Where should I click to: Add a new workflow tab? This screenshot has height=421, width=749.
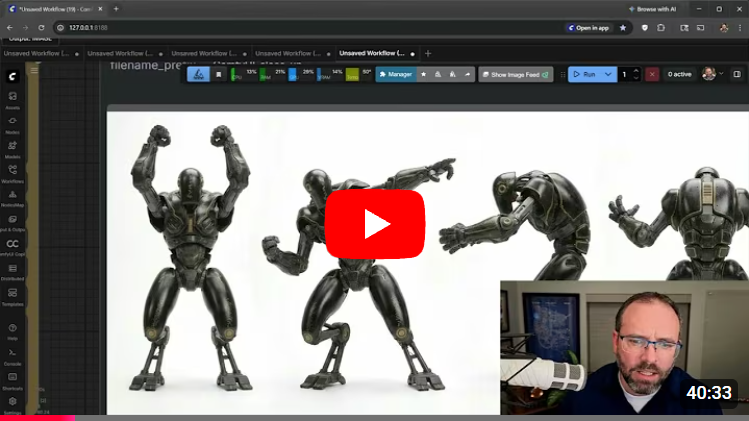coord(428,53)
